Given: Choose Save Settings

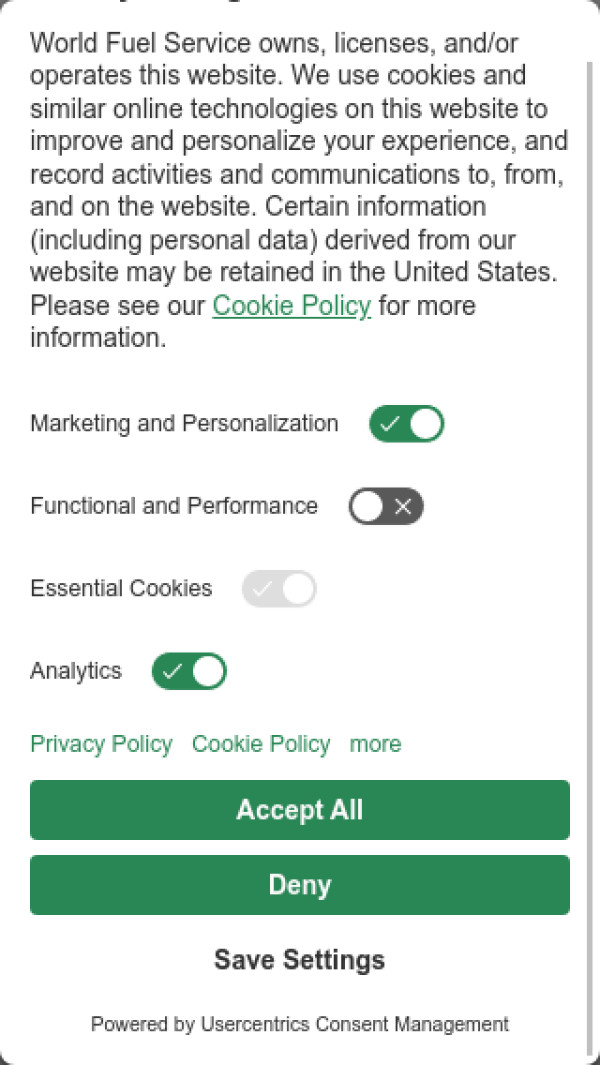Looking at the screenshot, I should [300, 960].
